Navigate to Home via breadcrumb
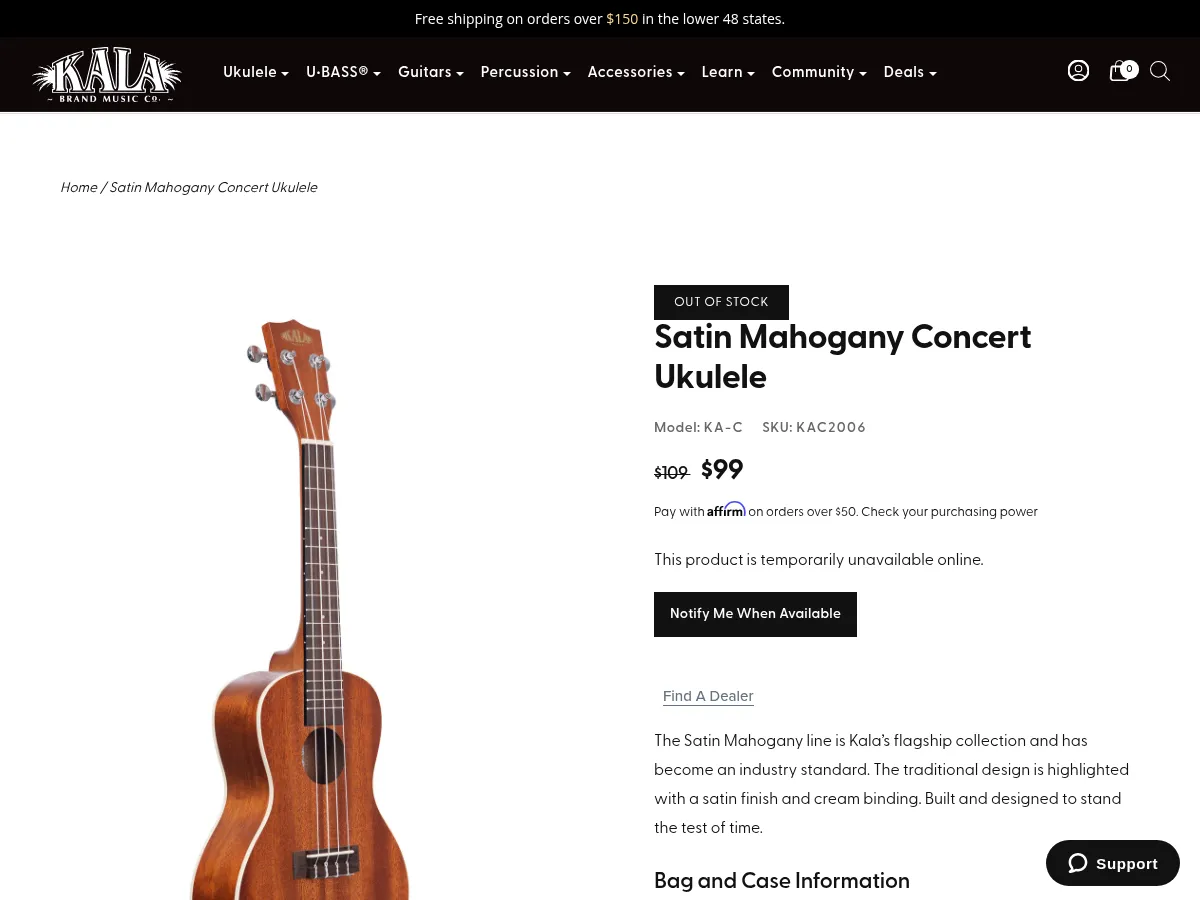This screenshot has width=1200, height=900. (x=79, y=187)
